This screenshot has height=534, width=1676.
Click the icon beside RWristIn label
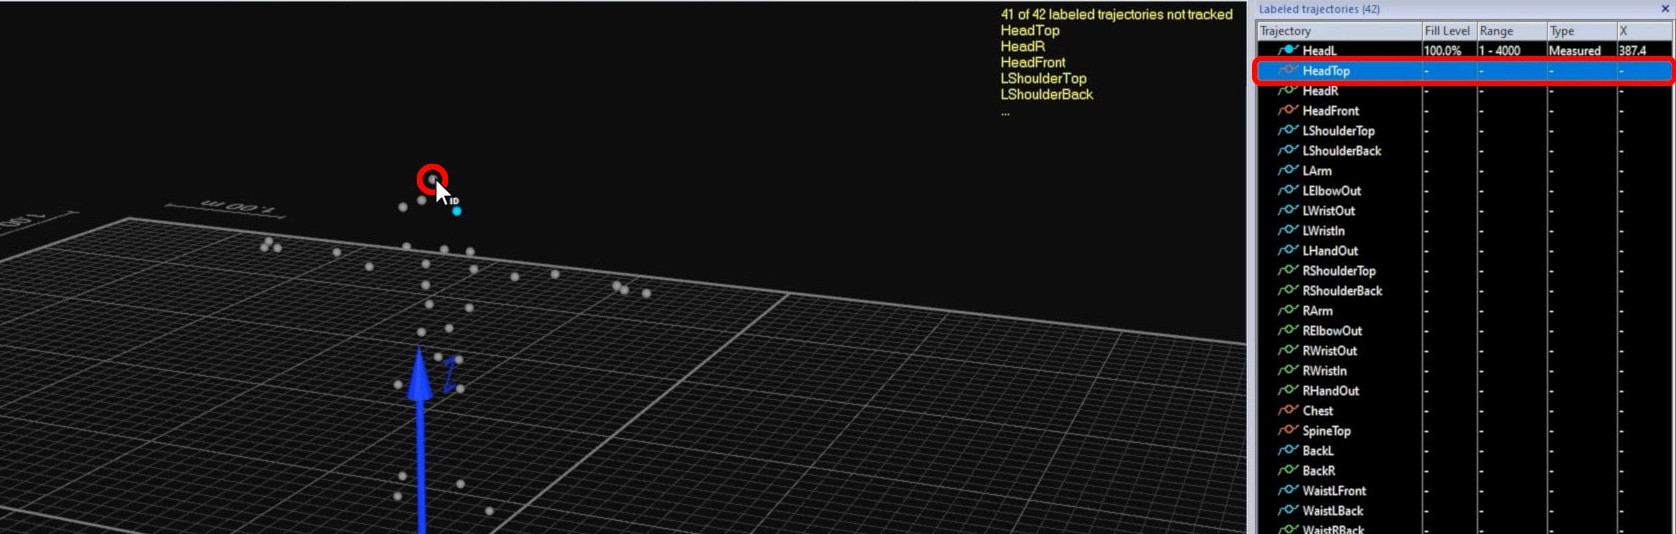1288,370
